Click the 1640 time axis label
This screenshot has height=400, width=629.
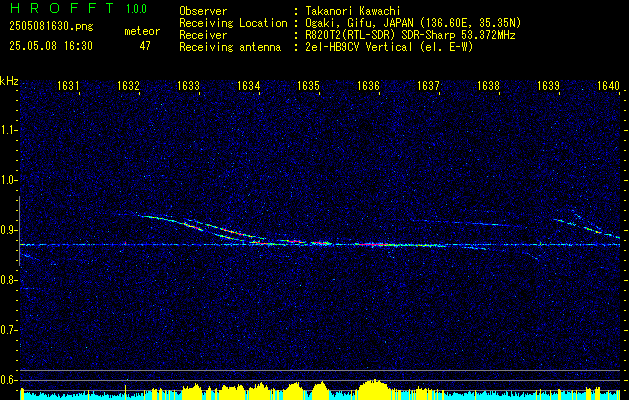(609, 85)
